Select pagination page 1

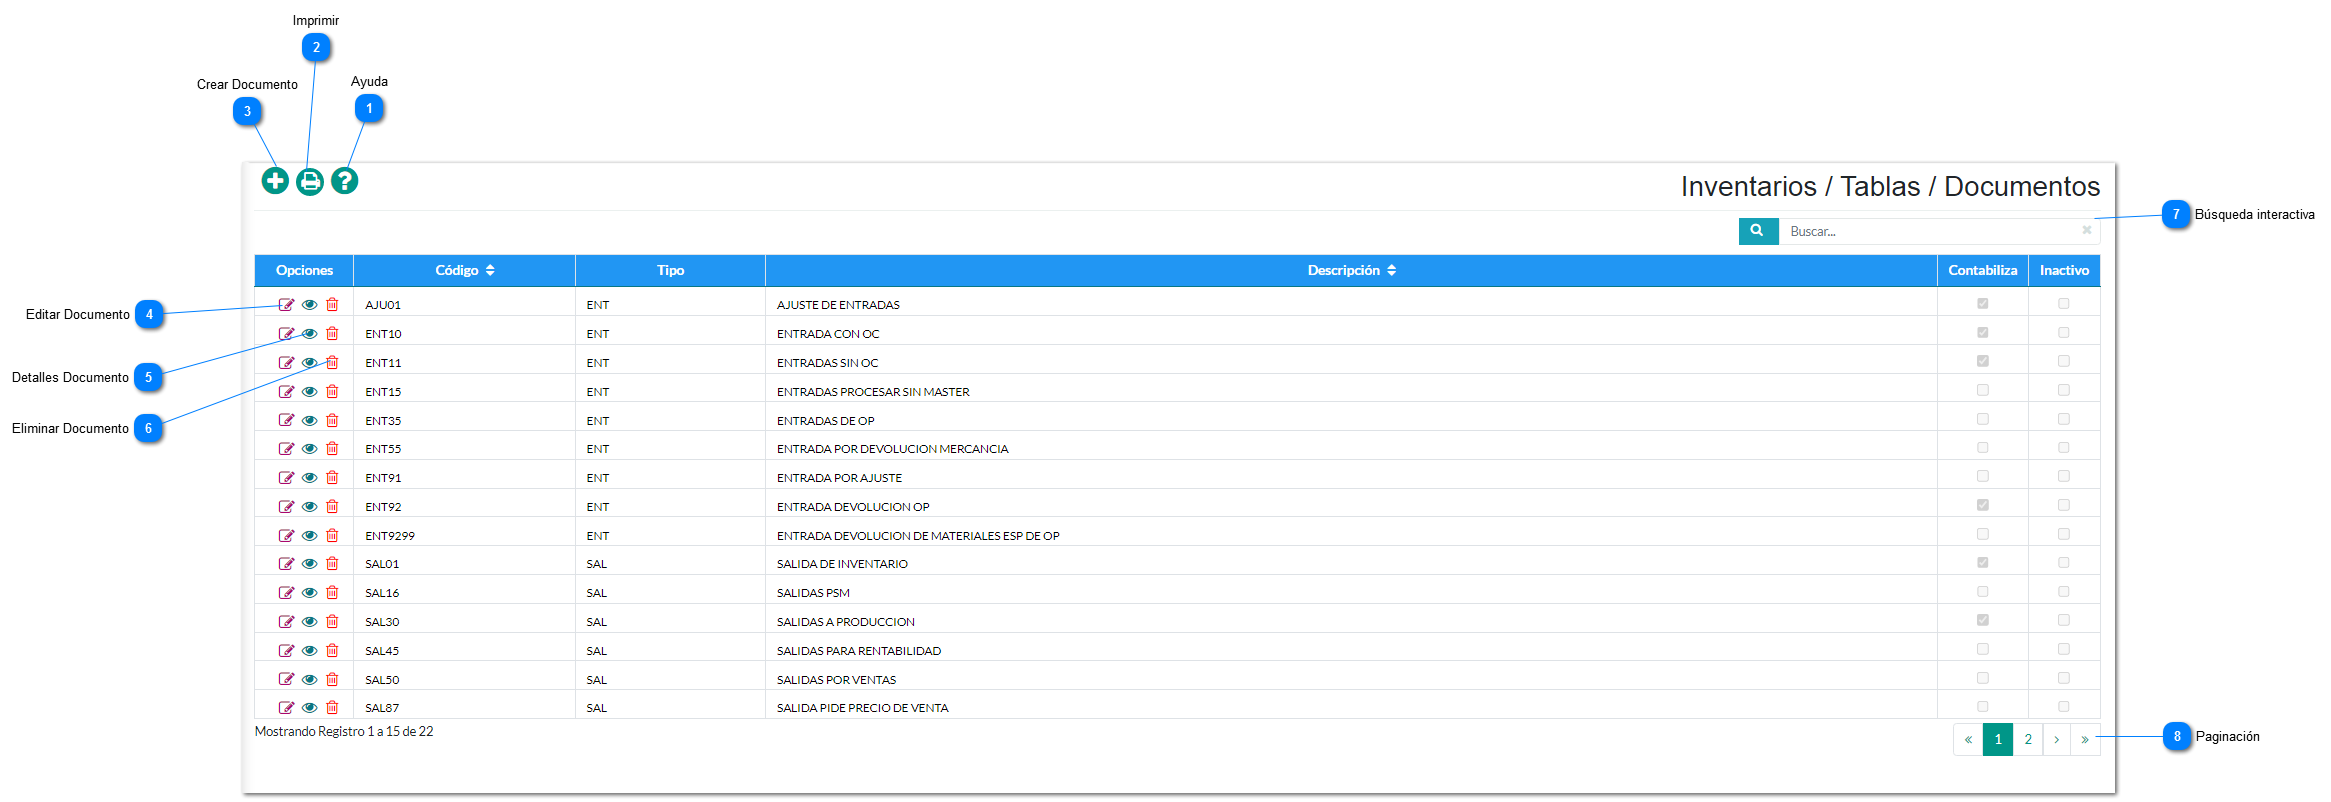1998,740
